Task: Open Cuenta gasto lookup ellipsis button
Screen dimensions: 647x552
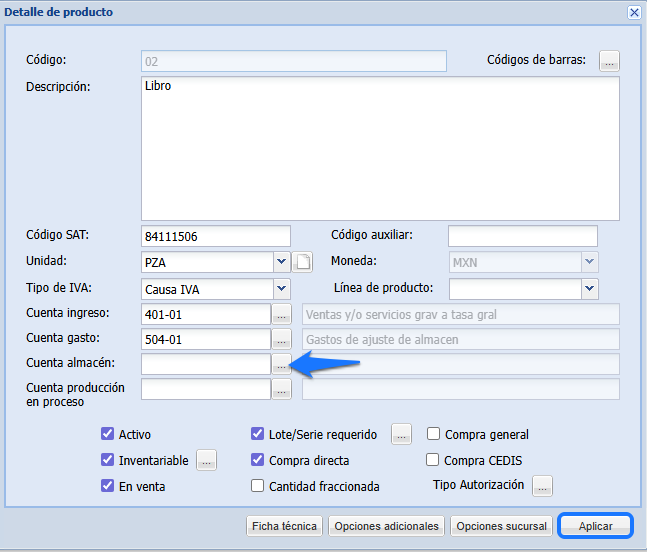Action: [281, 339]
